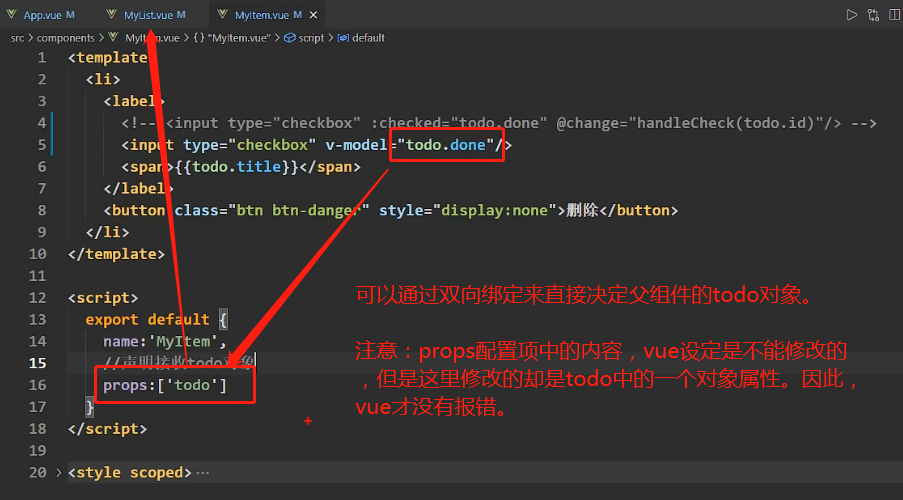Click line number 15 in gutter
This screenshot has height=500, width=903.
37,363
